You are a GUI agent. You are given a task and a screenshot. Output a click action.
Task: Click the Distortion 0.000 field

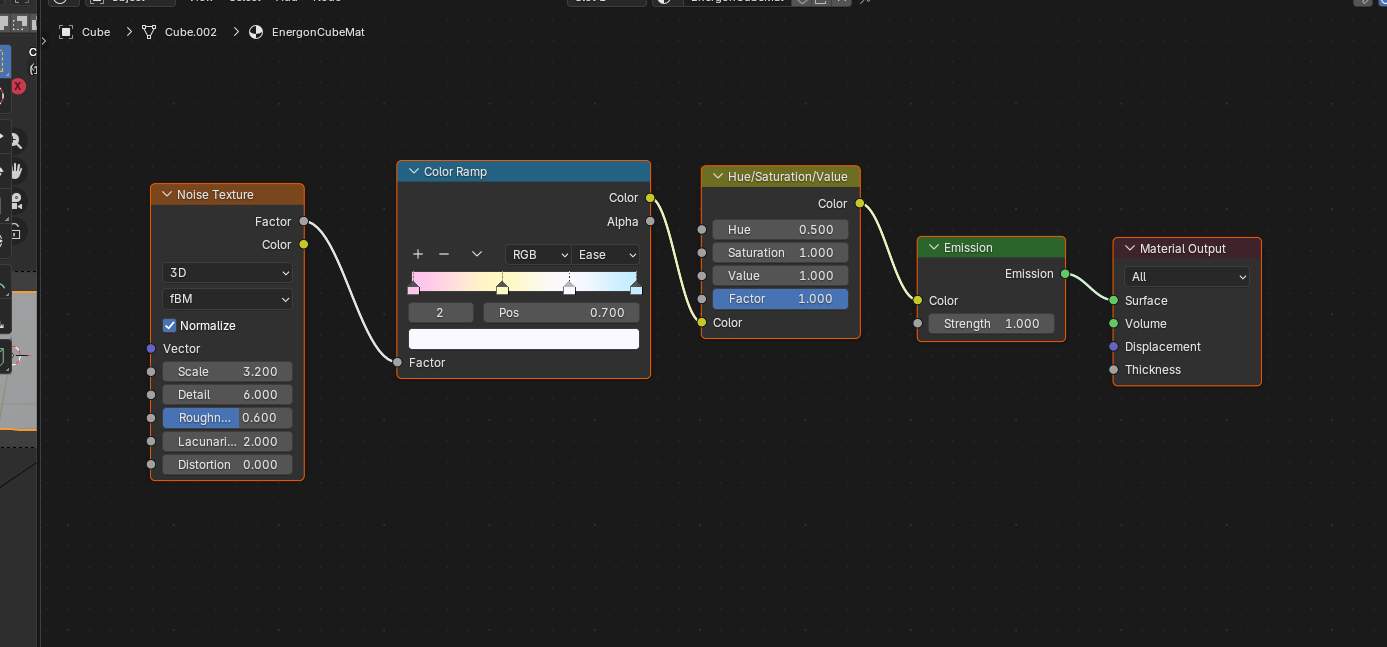point(228,465)
